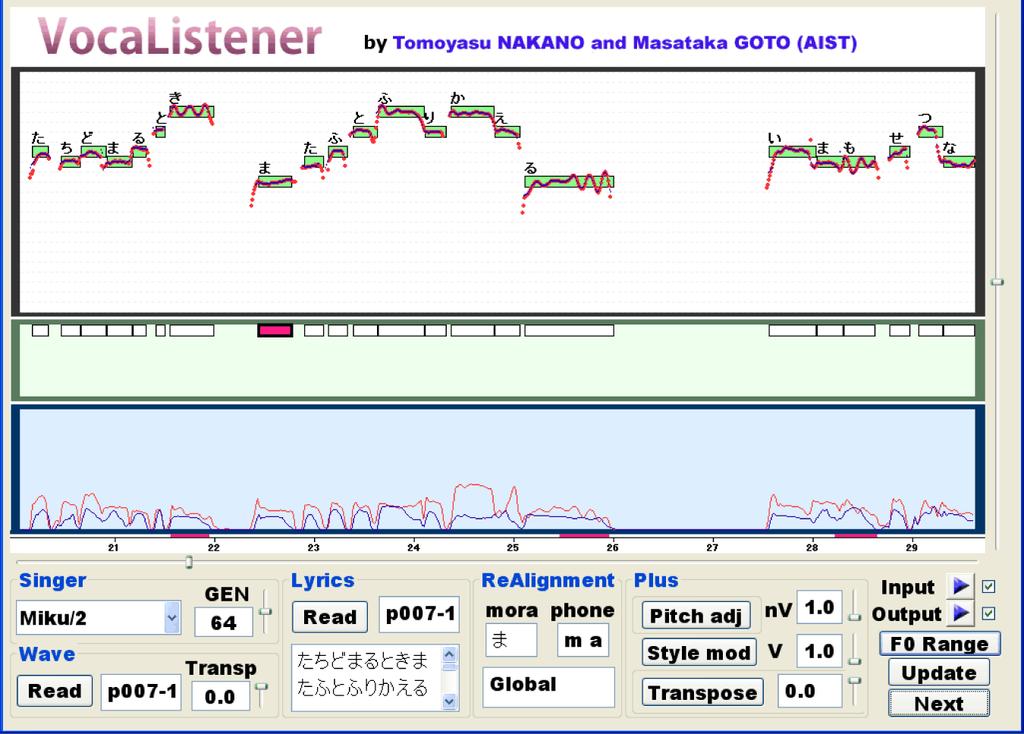Click the value field beside Transpose button
1024x734 pixels.
click(x=809, y=692)
